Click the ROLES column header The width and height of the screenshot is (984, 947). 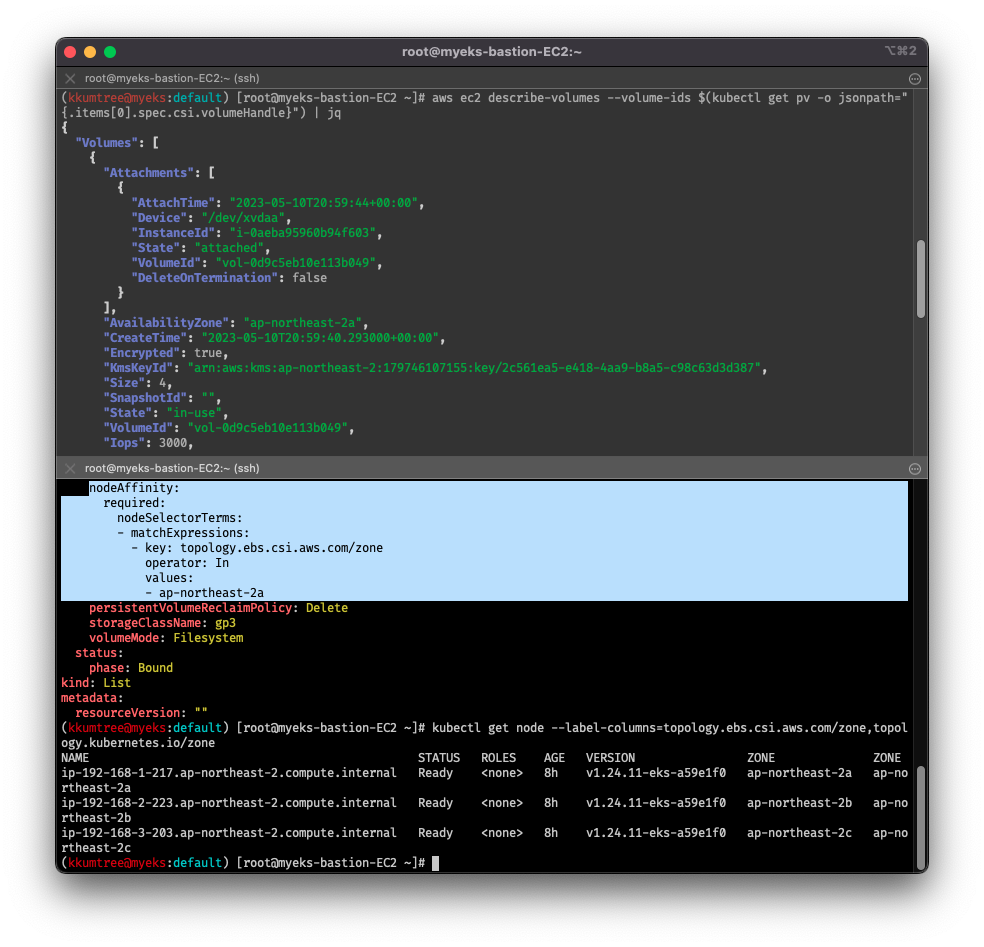pos(498,759)
